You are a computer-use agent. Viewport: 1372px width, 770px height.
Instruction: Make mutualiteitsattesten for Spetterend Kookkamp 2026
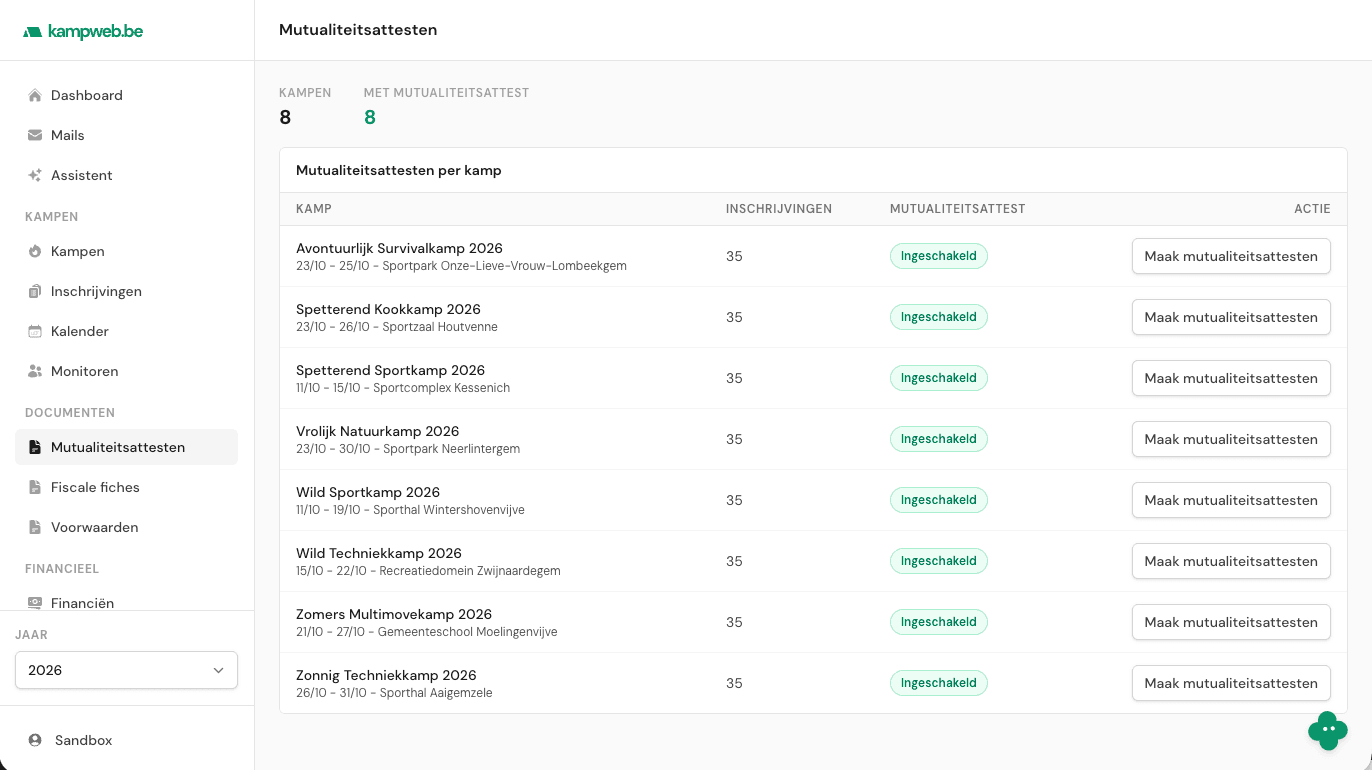(x=1231, y=317)
